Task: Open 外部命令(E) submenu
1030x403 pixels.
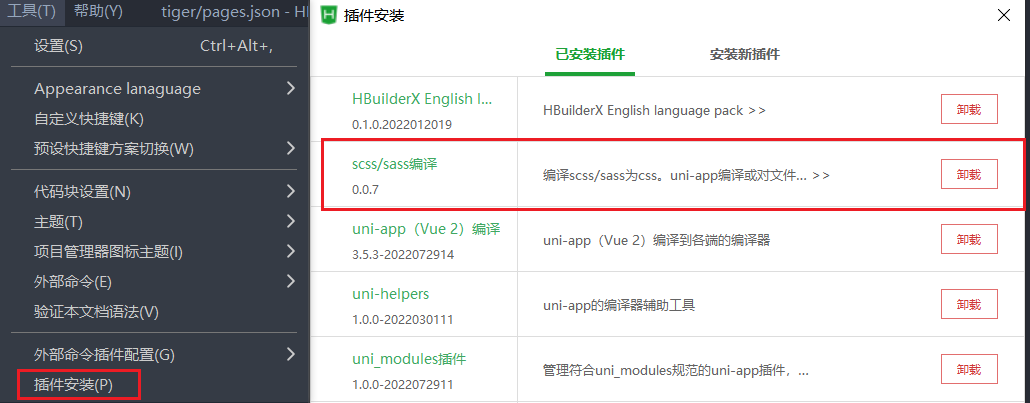Action: point(154,282)
